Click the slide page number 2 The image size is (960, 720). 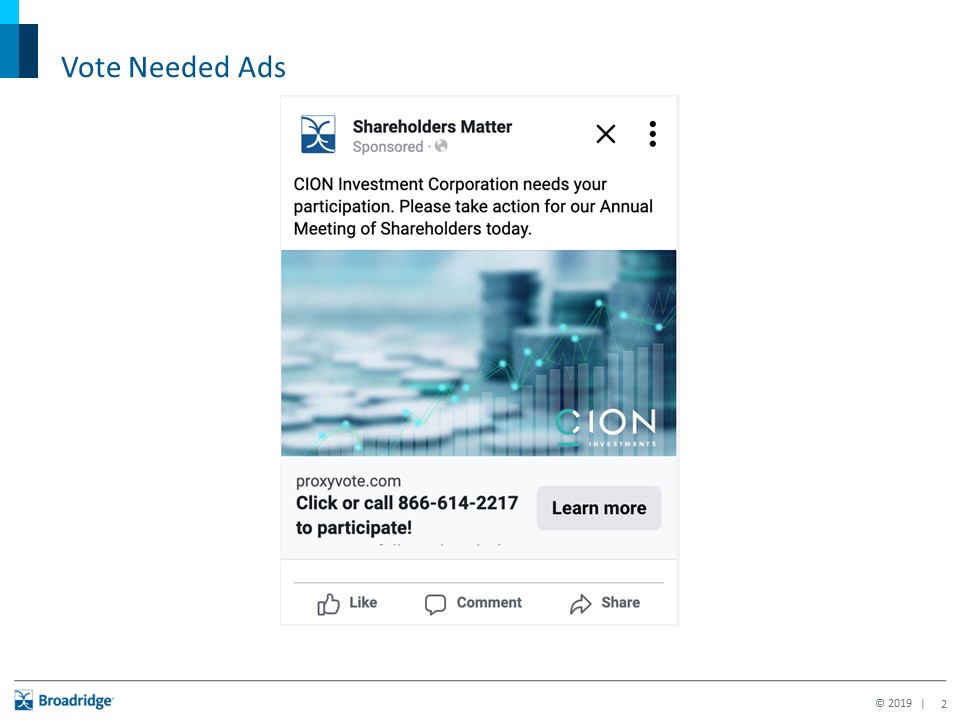(943, 703)
